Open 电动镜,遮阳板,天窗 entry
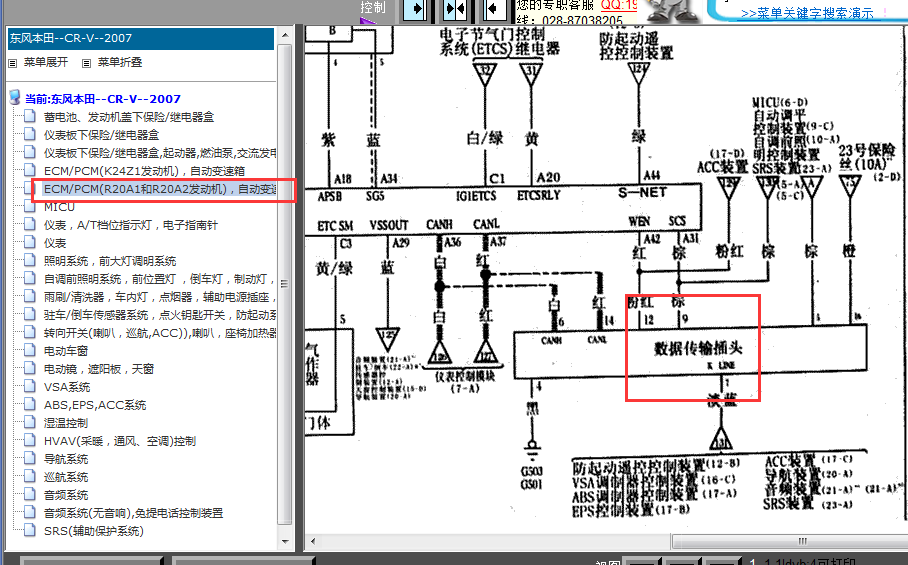Viewport: 908px width, 565px height. click(x=99, y=369)
